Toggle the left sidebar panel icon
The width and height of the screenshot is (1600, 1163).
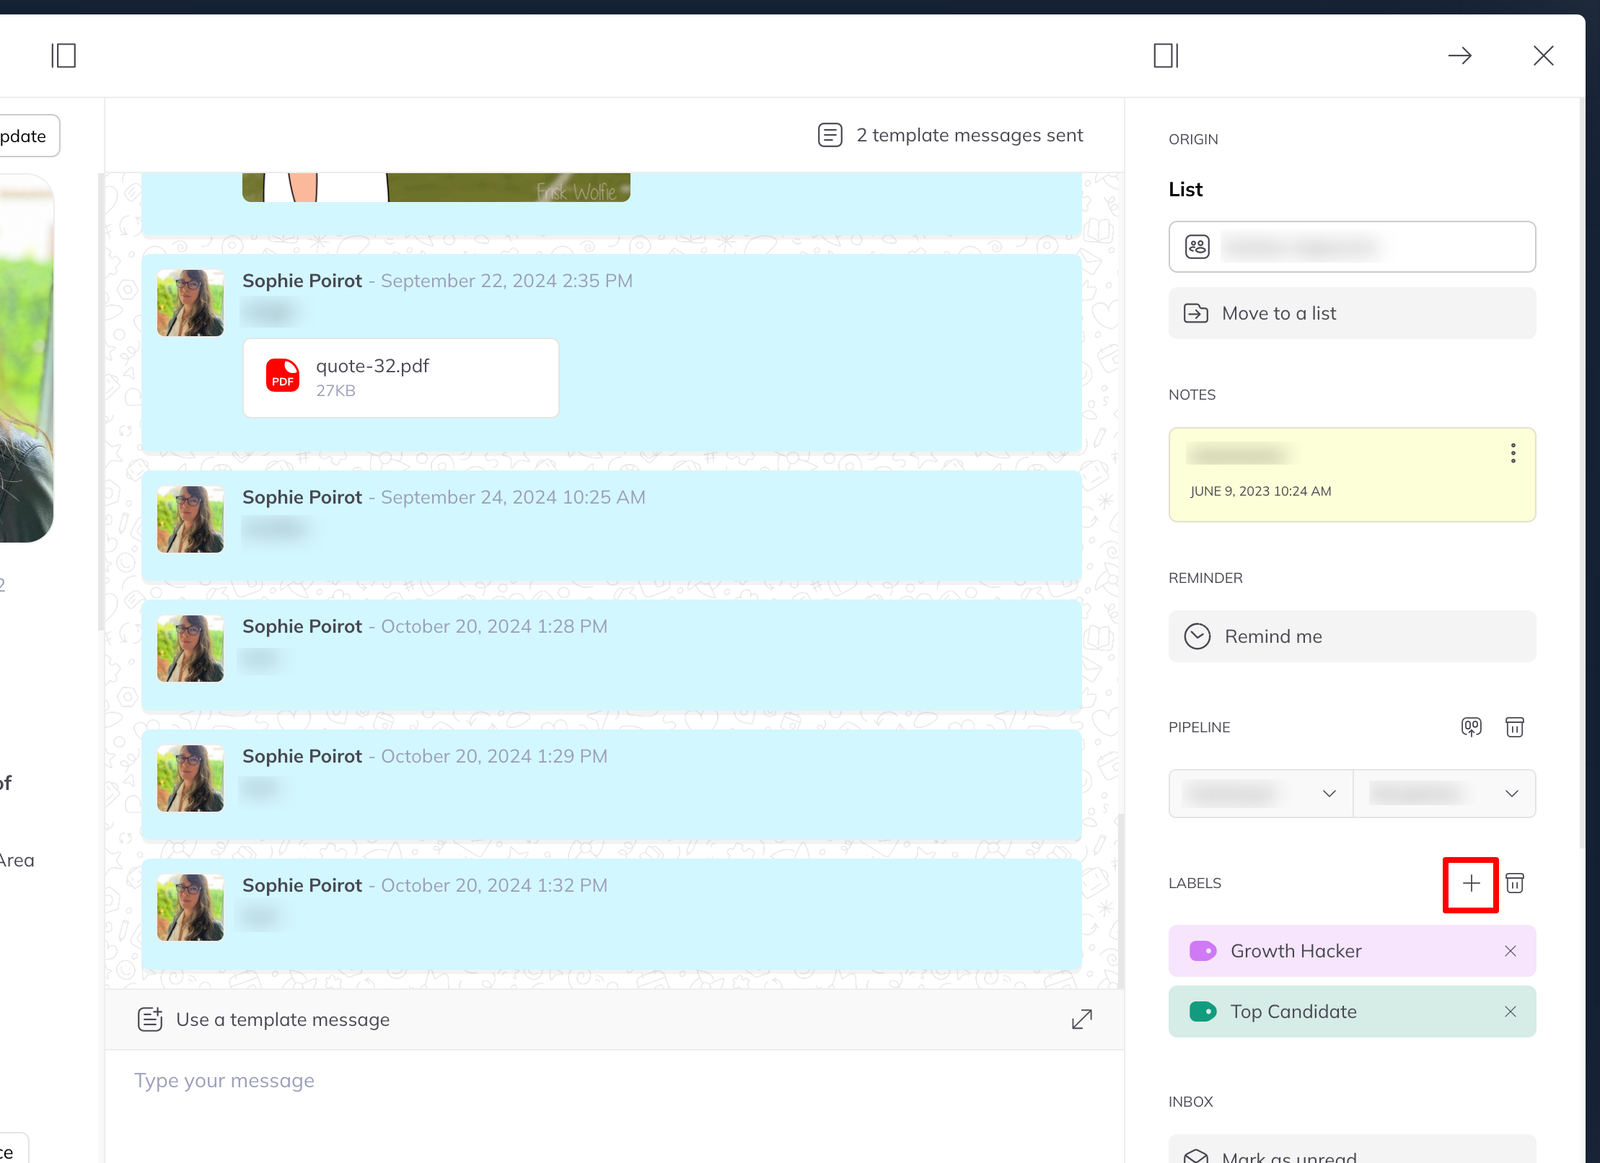click(x=64, y=55)
